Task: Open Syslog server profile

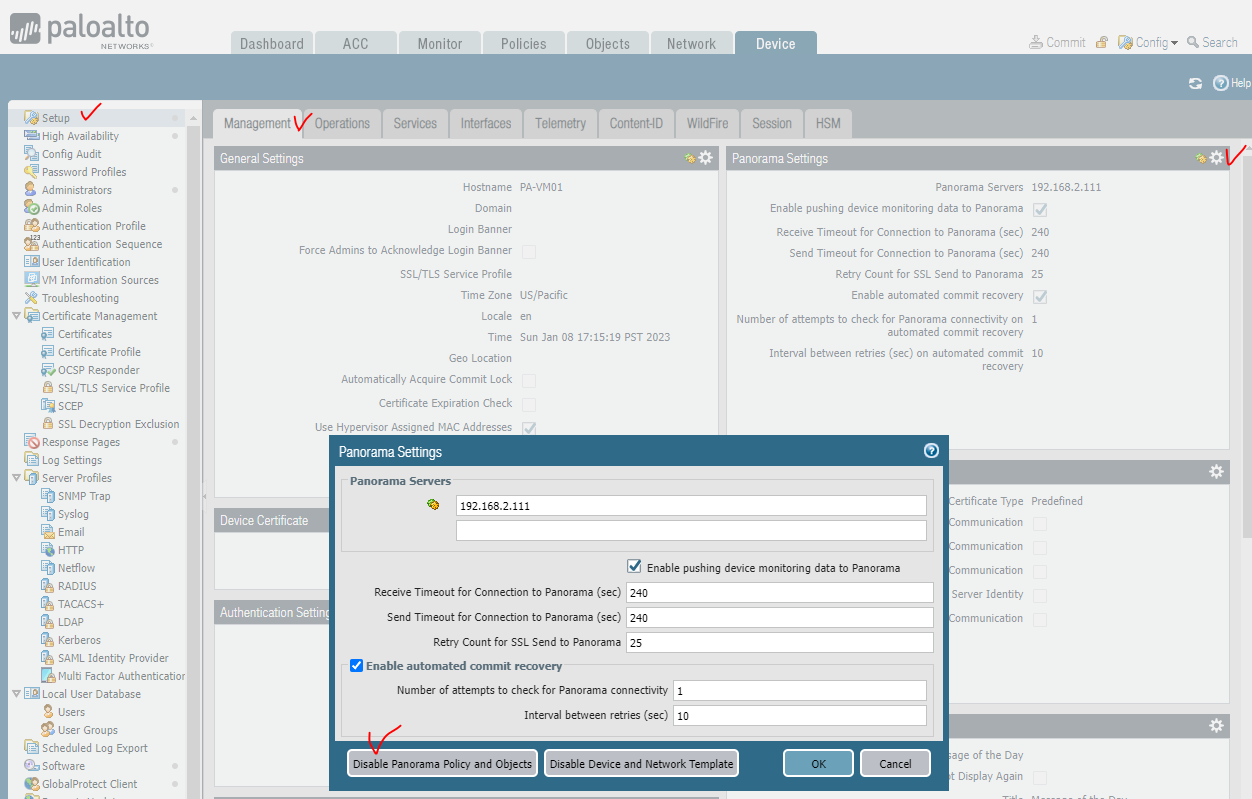Action: [73, 514]
